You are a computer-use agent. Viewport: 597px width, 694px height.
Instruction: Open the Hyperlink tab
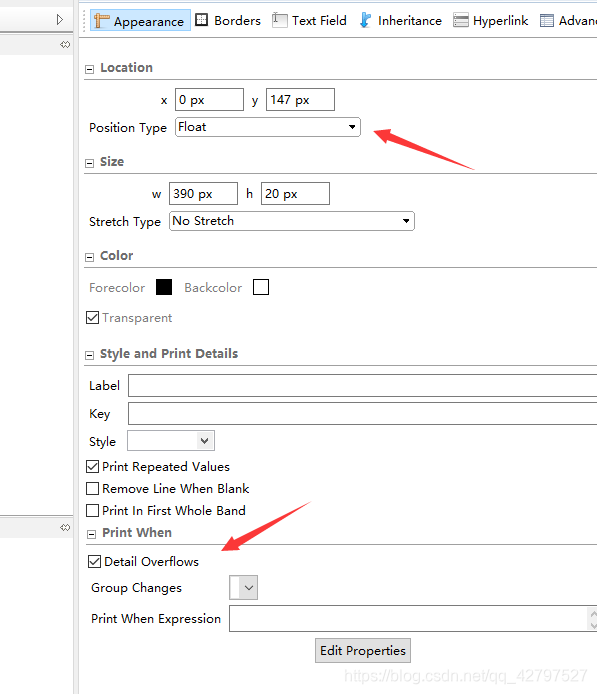click(x=491, y=20)
